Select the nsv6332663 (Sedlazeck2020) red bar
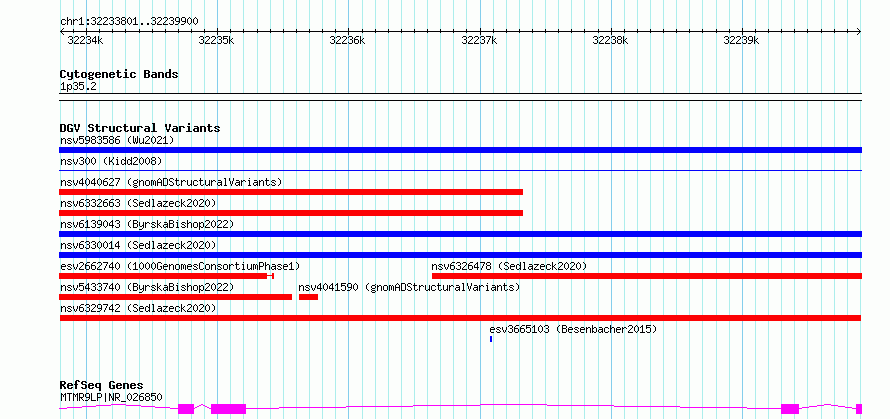 tap(291, 213)
